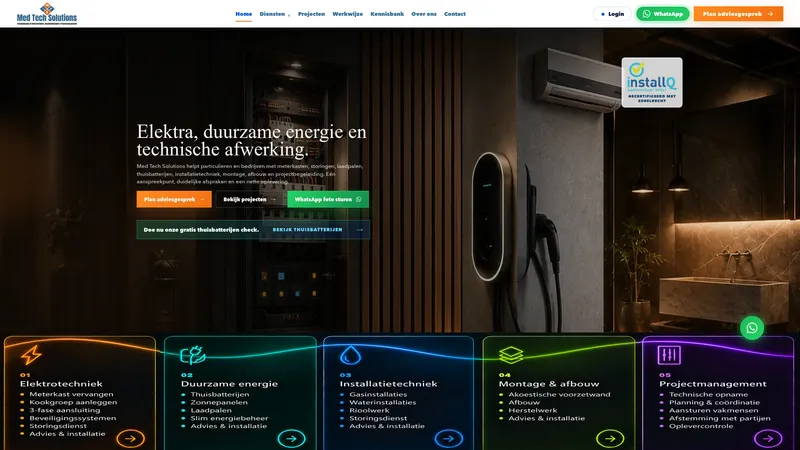The width and height of the screenshot is (800, 450).
Task: Click 'Afbouw' list item
Action: [x=524, y=402]
